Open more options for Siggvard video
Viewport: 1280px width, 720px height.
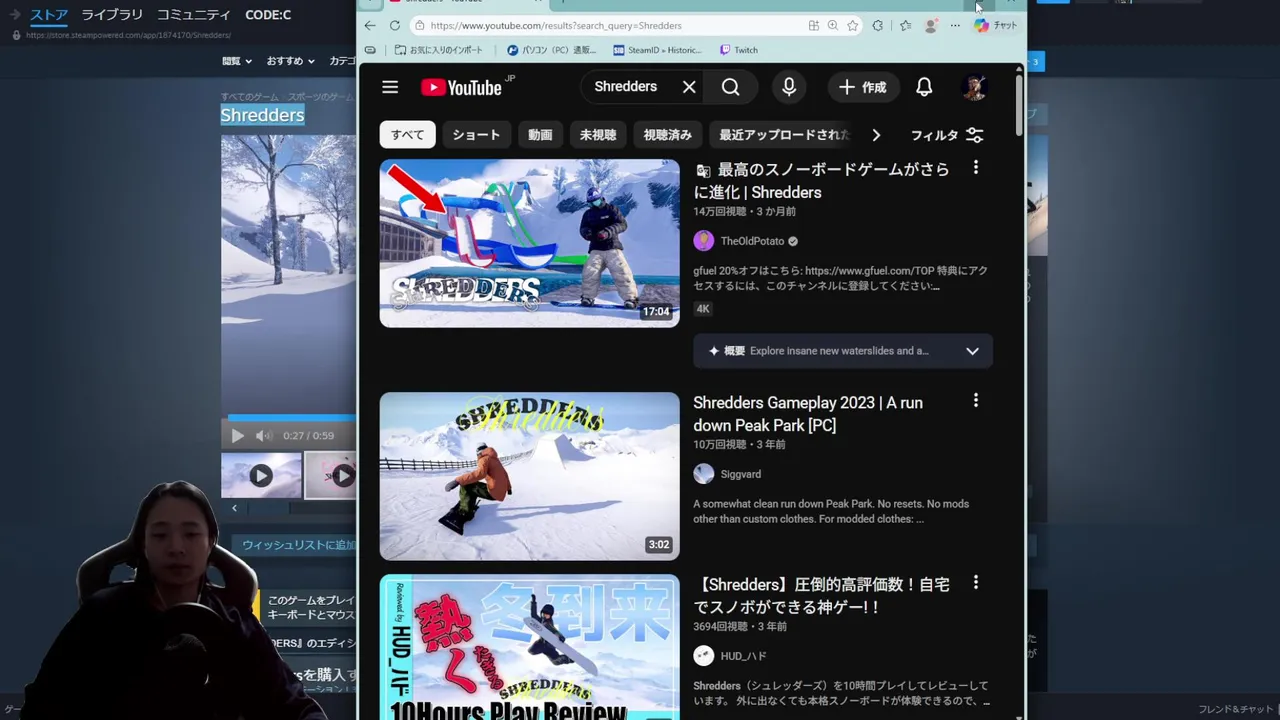976,401
